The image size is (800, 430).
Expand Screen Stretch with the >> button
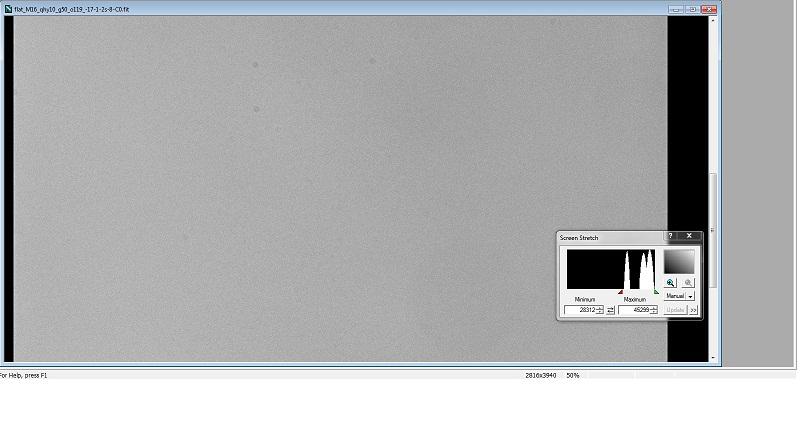pos(693,310)
